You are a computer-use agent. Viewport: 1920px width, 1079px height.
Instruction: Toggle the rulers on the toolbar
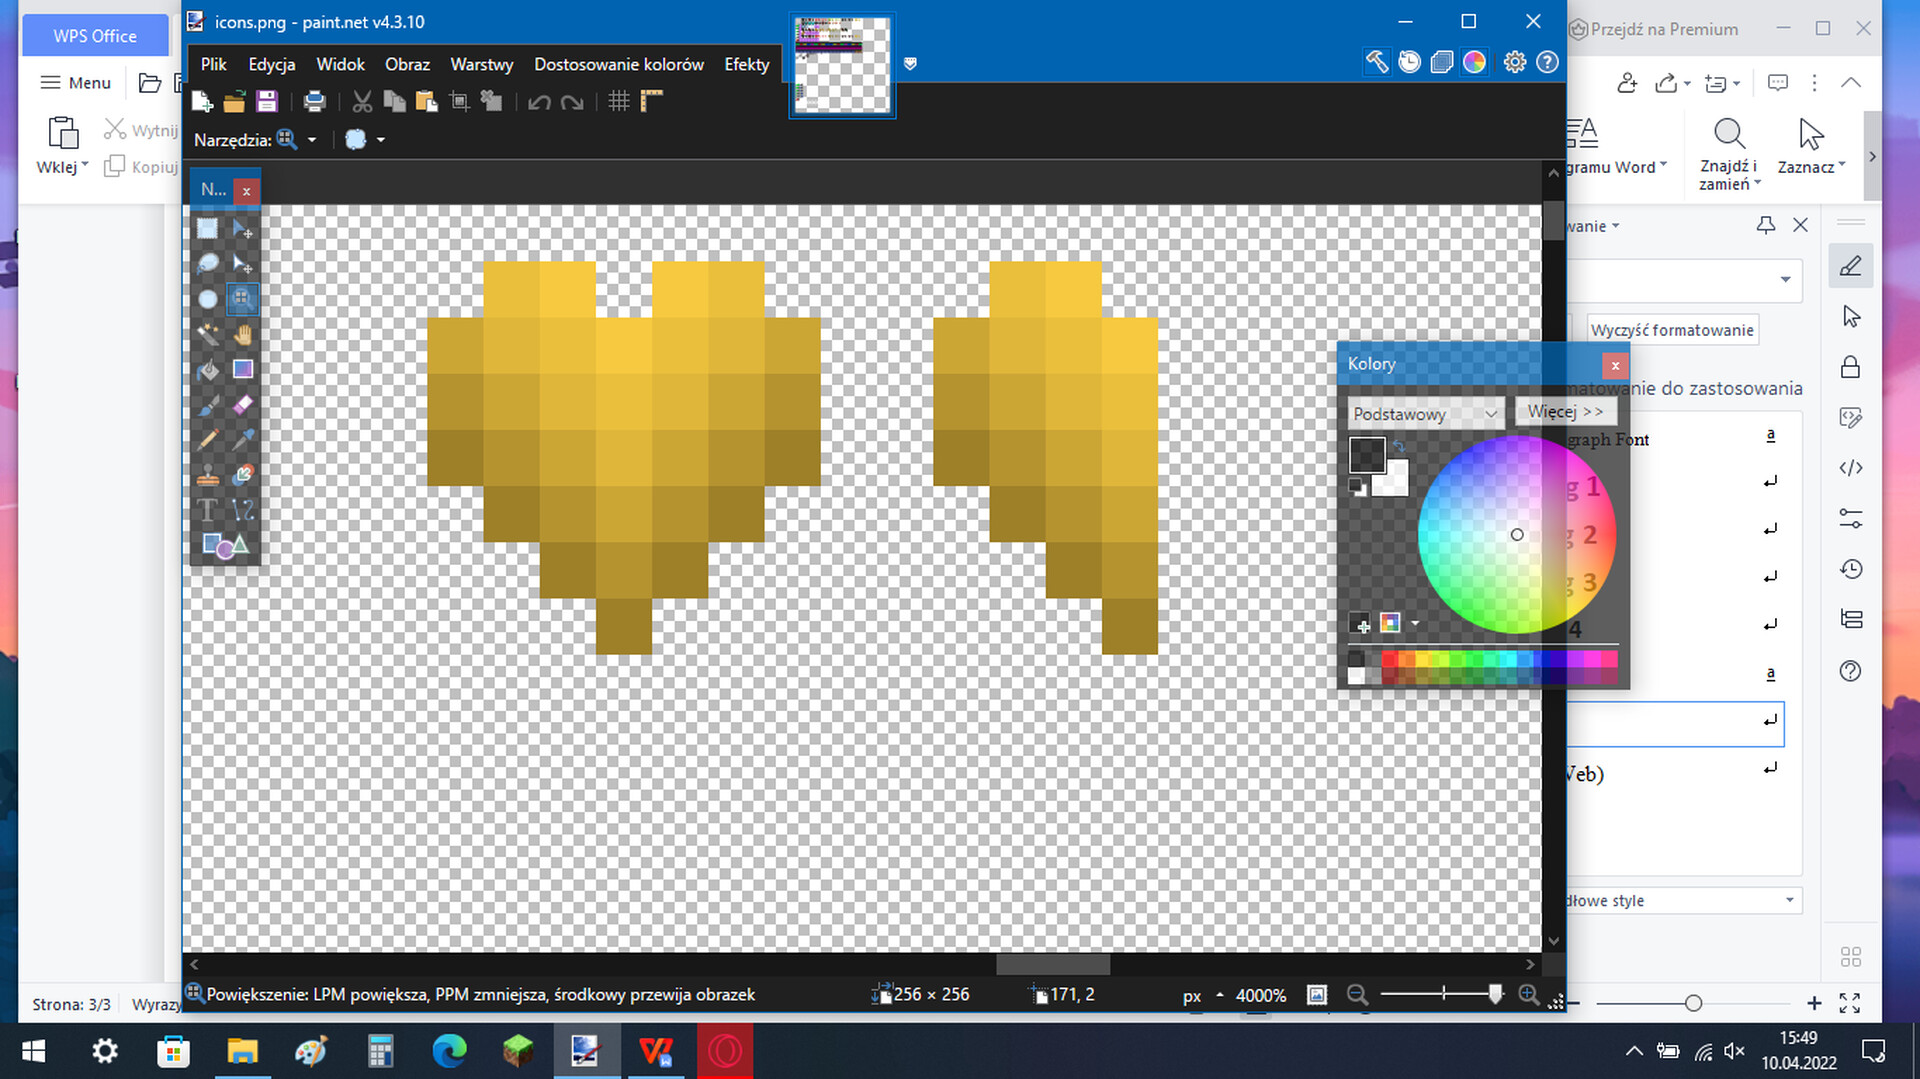(651, 101)
